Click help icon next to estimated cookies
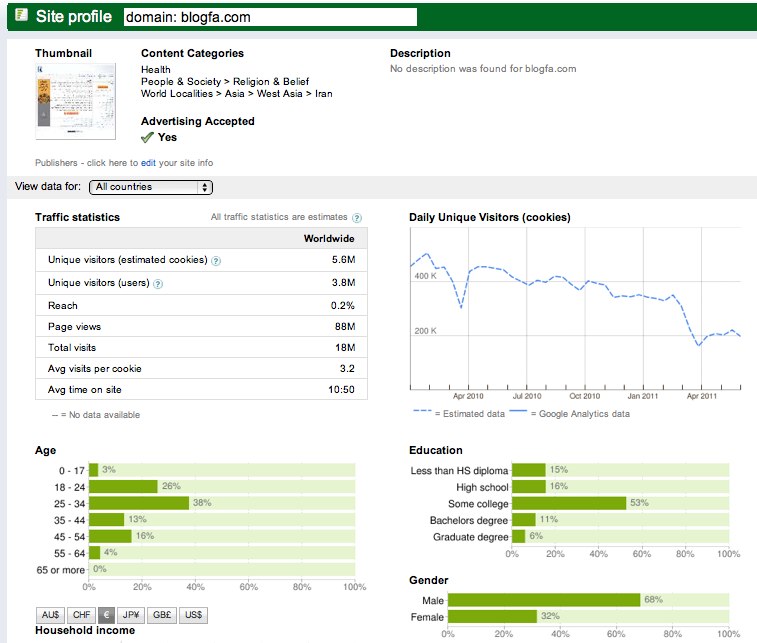Image resolution: width=757 pixels, height=643 pixels. (216, 261)
